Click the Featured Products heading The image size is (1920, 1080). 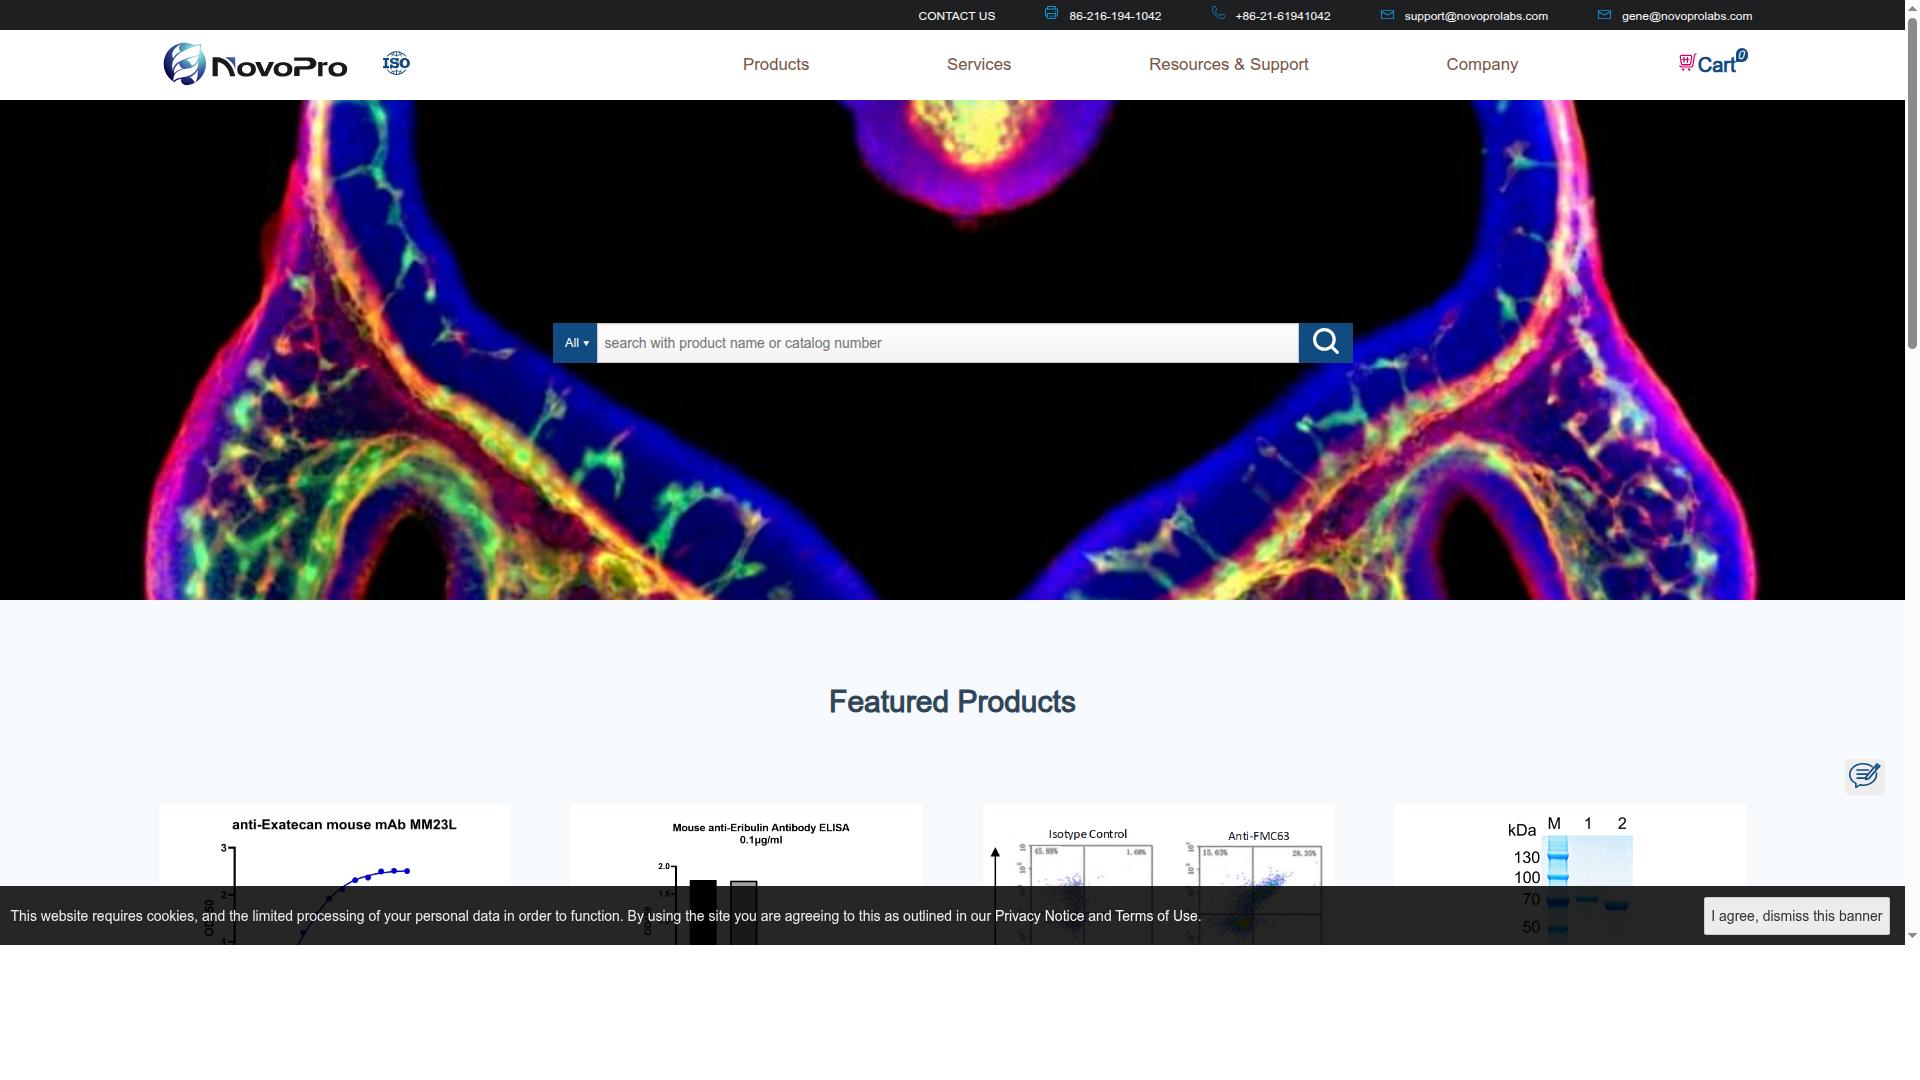pyautogui.click(x=952, y=702)
